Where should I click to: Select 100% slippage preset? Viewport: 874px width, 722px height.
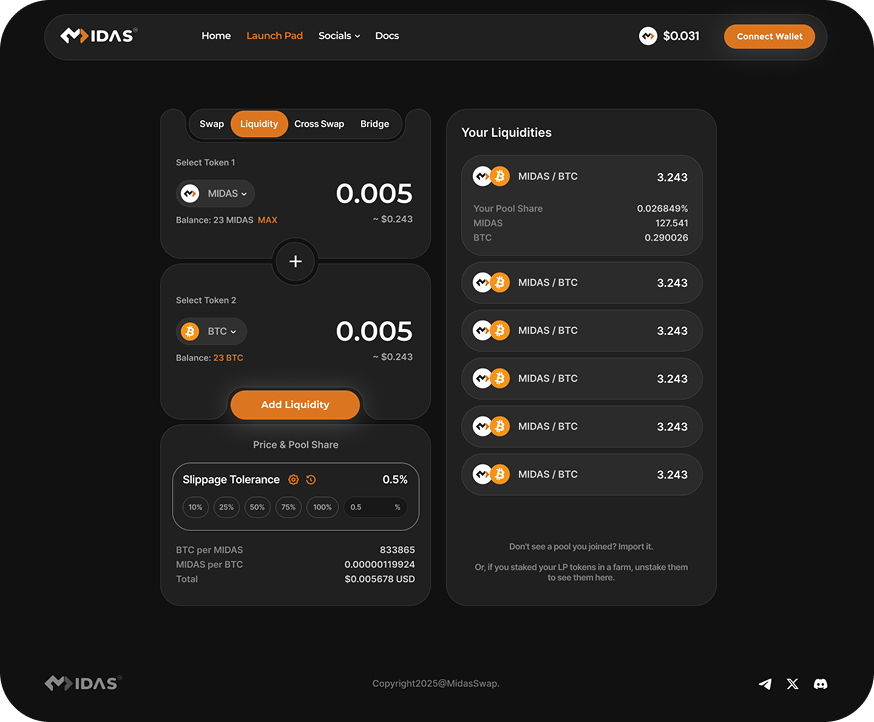pos(322,508)
